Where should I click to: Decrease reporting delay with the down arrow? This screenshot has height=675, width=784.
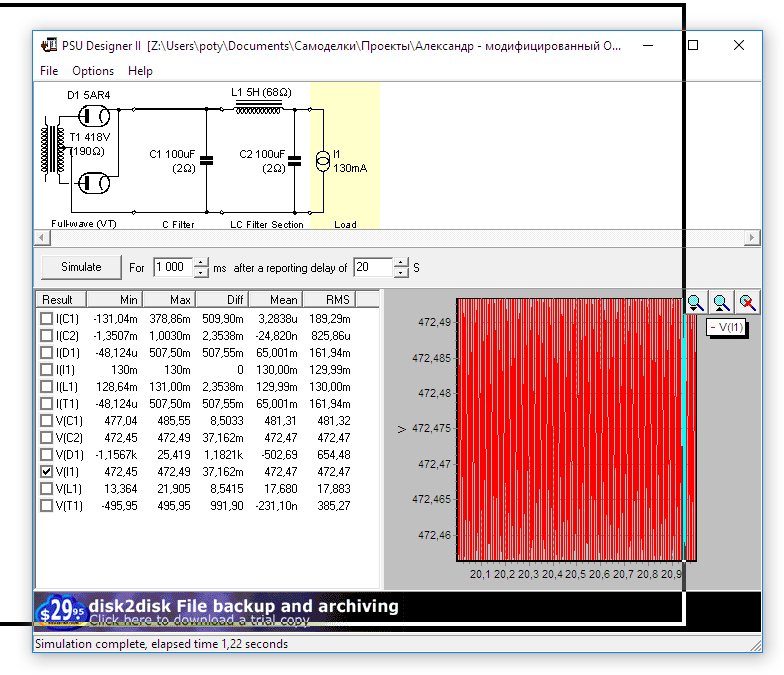pos(401,273)
